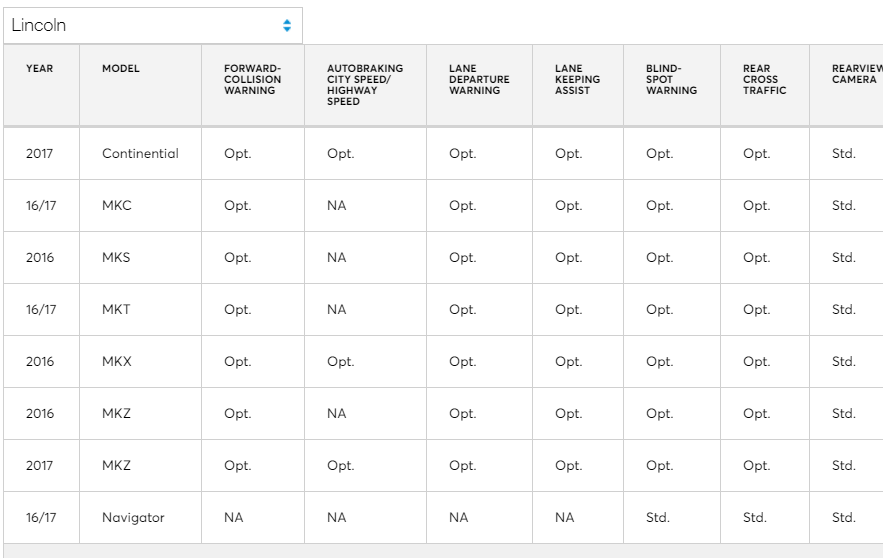Viewport: 890px width, 558px height.
Task: Click the Model column header
Action: pyautogui.click(x=140, y=85)
